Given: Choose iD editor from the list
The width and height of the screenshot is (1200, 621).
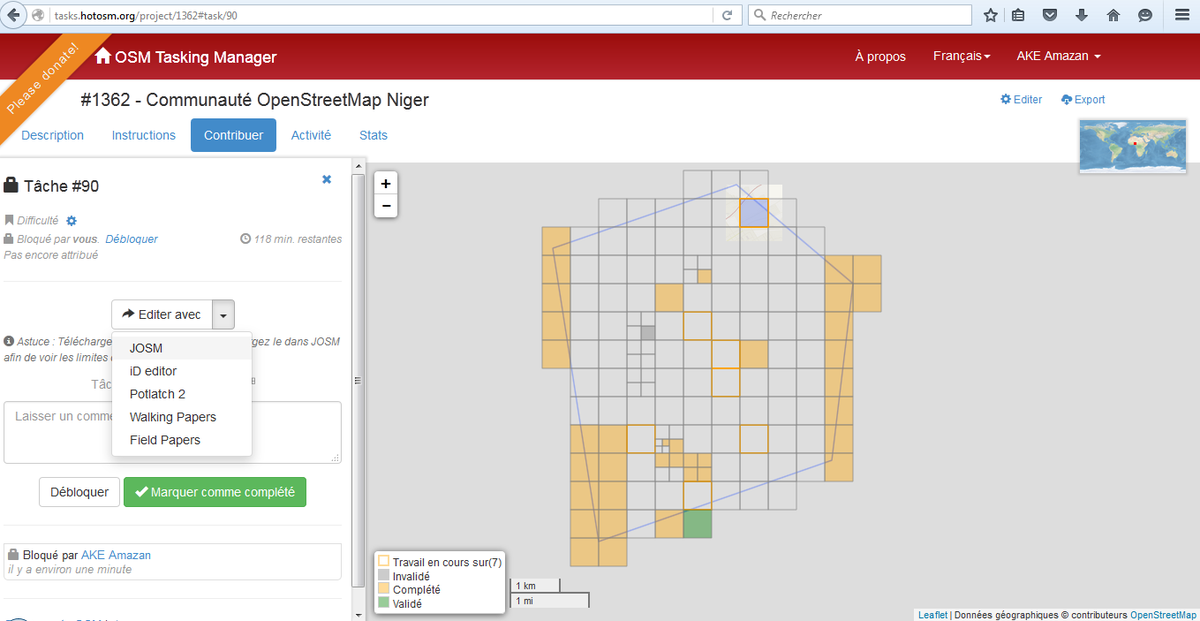Looking at the screenshot, I should pyautogui.click(x=182, y=371).
